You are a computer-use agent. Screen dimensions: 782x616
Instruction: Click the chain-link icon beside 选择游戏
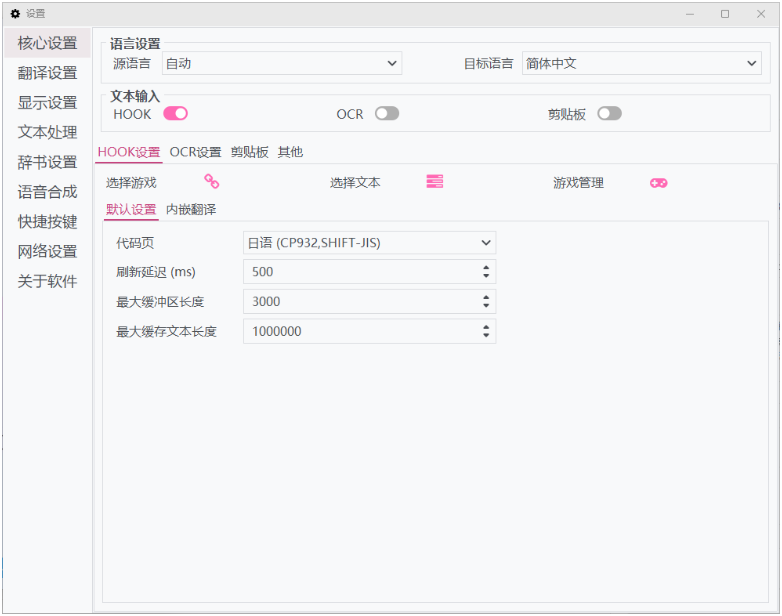coord(212,182)
